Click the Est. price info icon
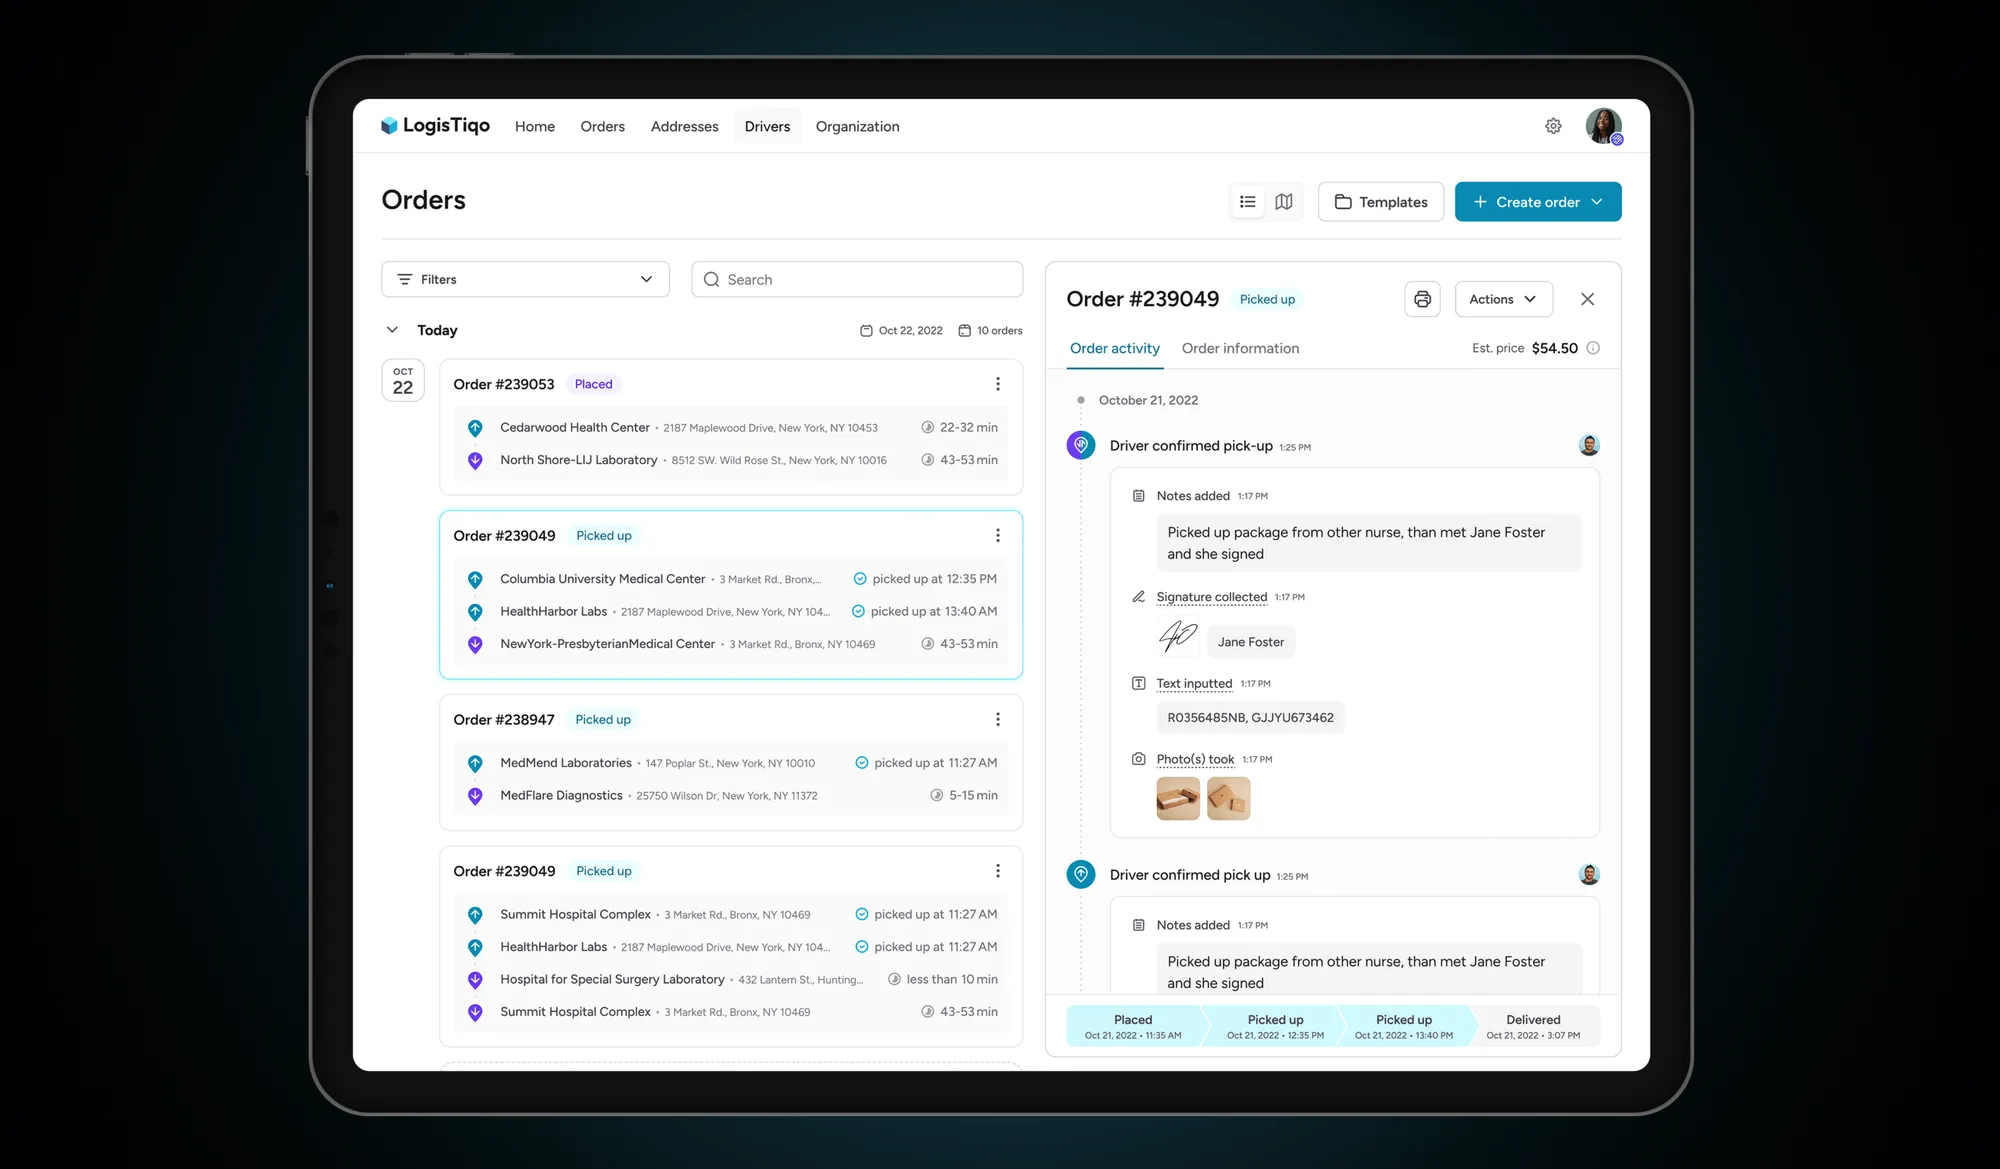The height and width of the screenshot is (1169, 2000). 1593,348
